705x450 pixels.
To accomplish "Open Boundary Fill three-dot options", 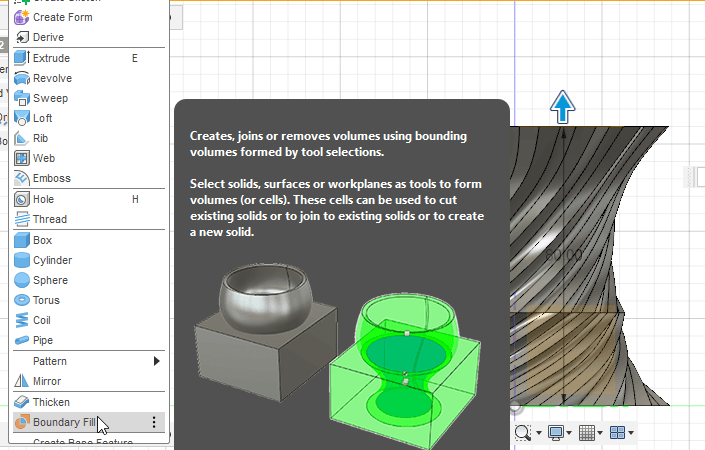I will (x=153, y=422).
